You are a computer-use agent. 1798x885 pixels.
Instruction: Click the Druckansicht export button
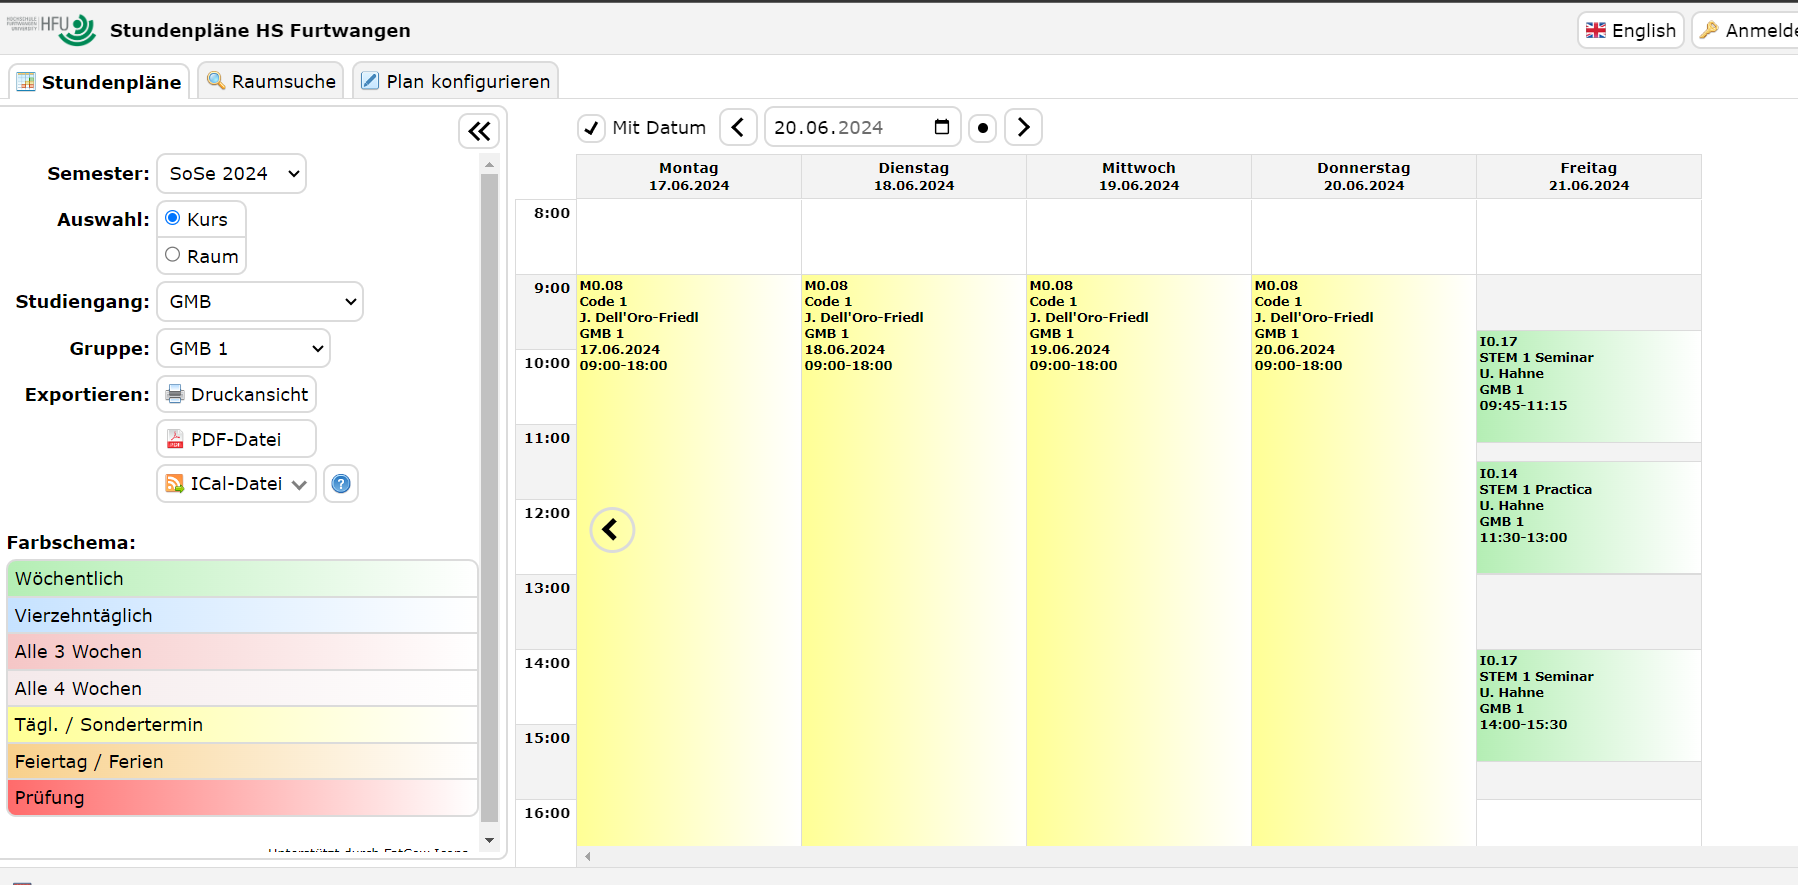pyautogui.click(x=237, y=395)
